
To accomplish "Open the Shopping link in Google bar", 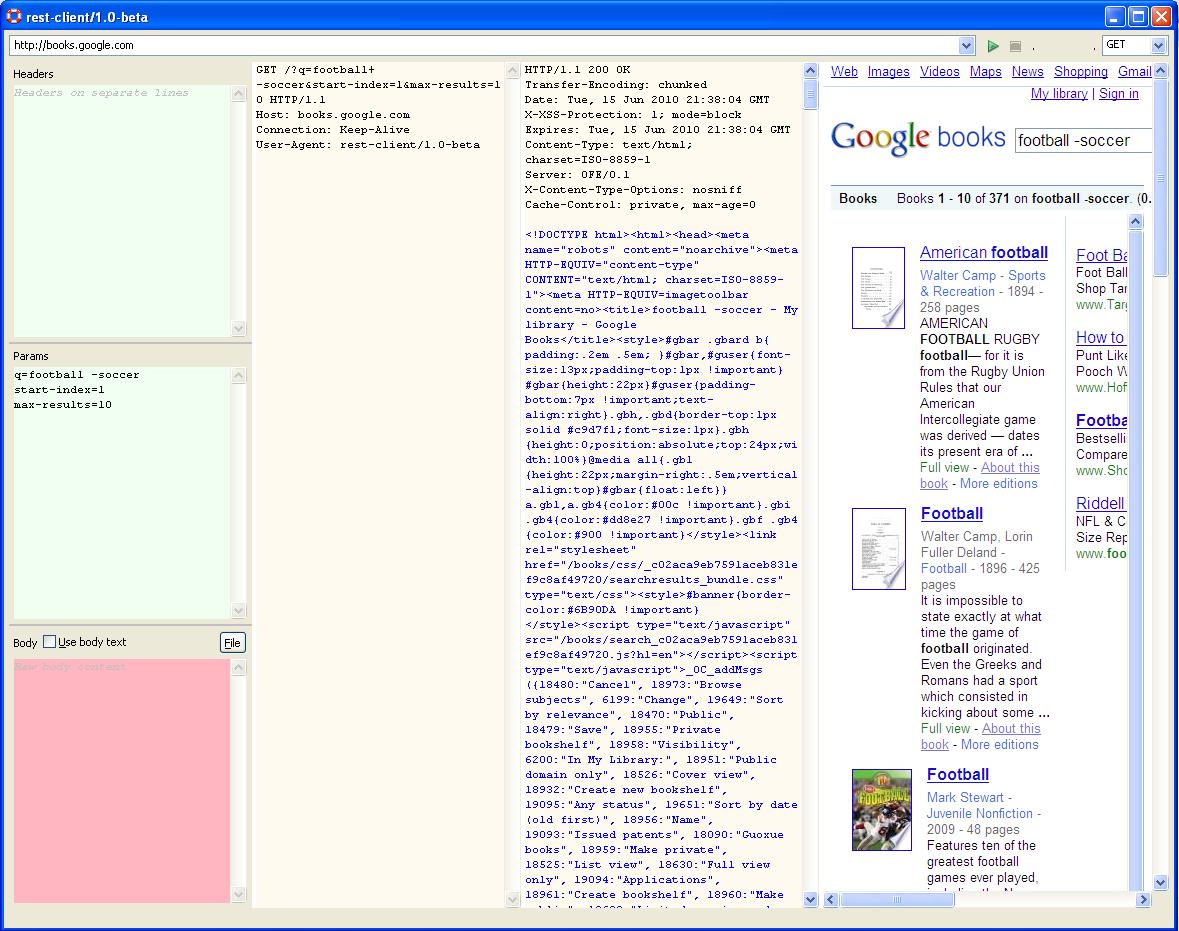I will (1080, 71).
